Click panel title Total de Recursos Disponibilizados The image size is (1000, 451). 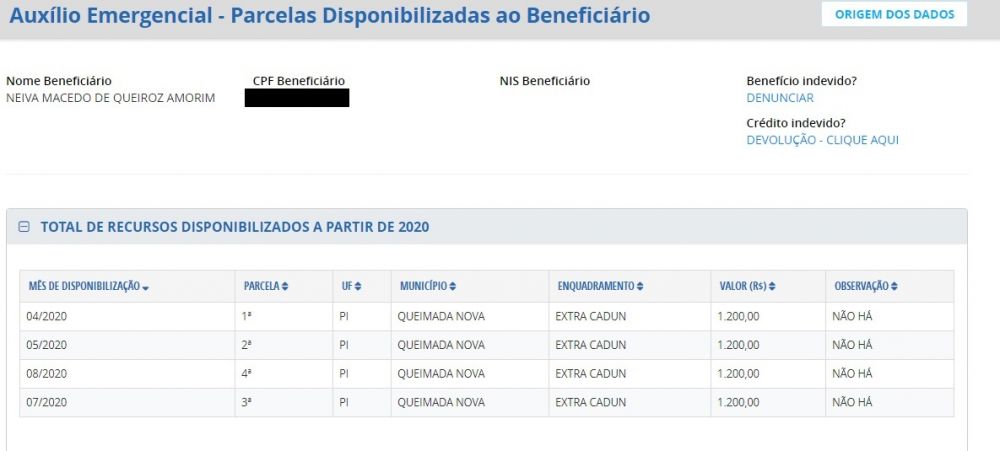coord(235,227)
